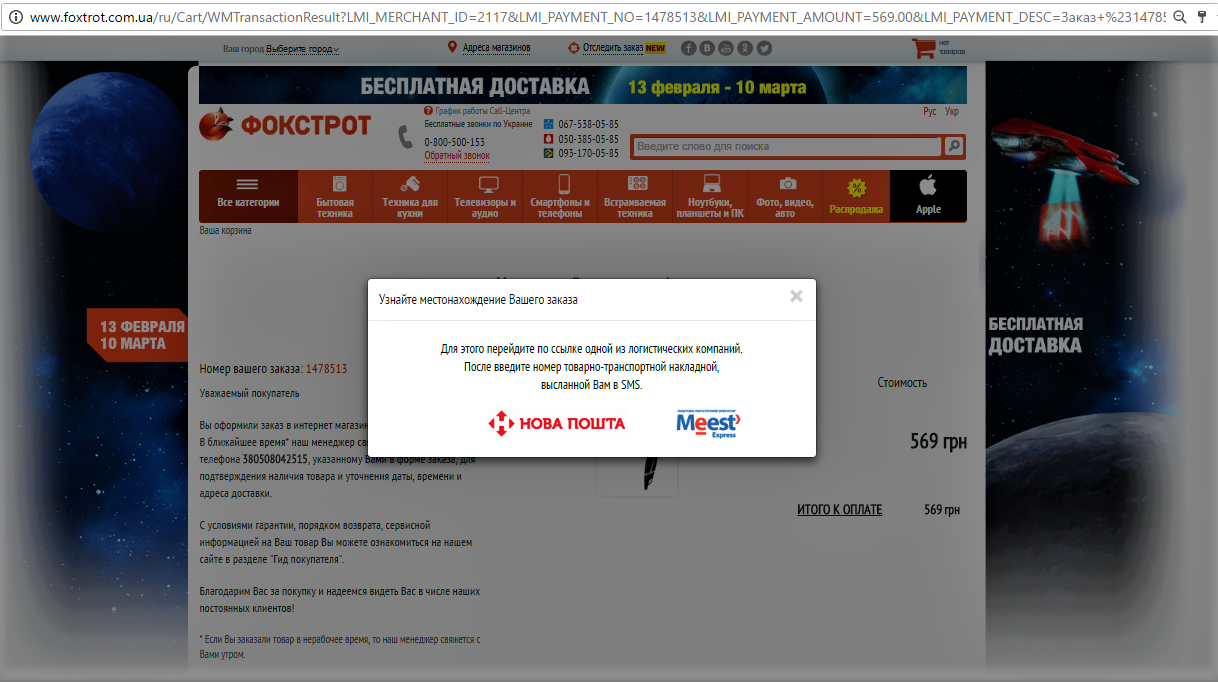Viewport: 1218px width, 682px height.
Task: Open 'Смартфоны и телефоны' category
Action: (560, 196)
